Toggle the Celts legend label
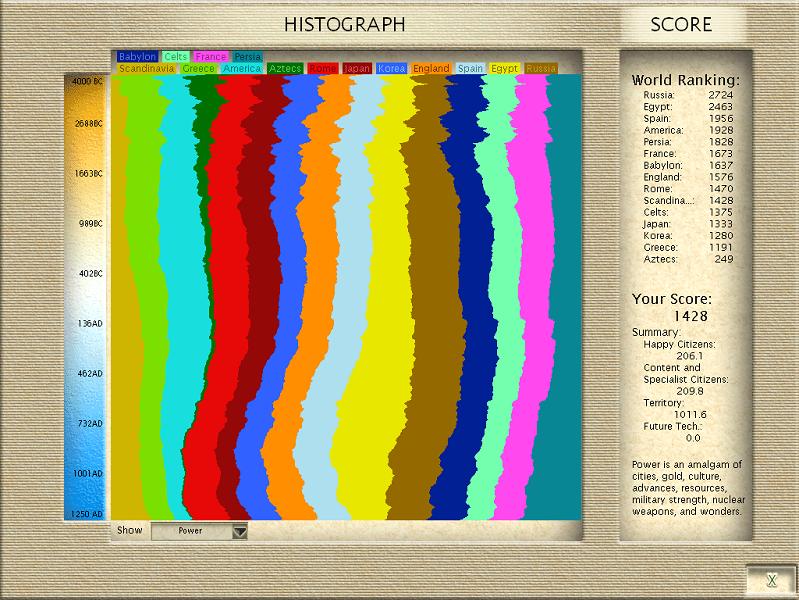799x600 pixels. pos(176,57)
